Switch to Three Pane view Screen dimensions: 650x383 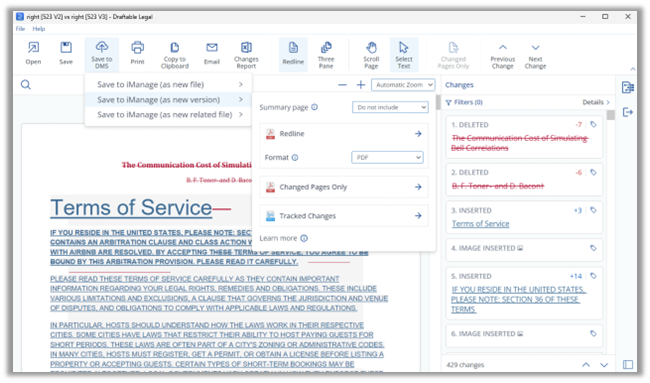click(x=326, y=55)
